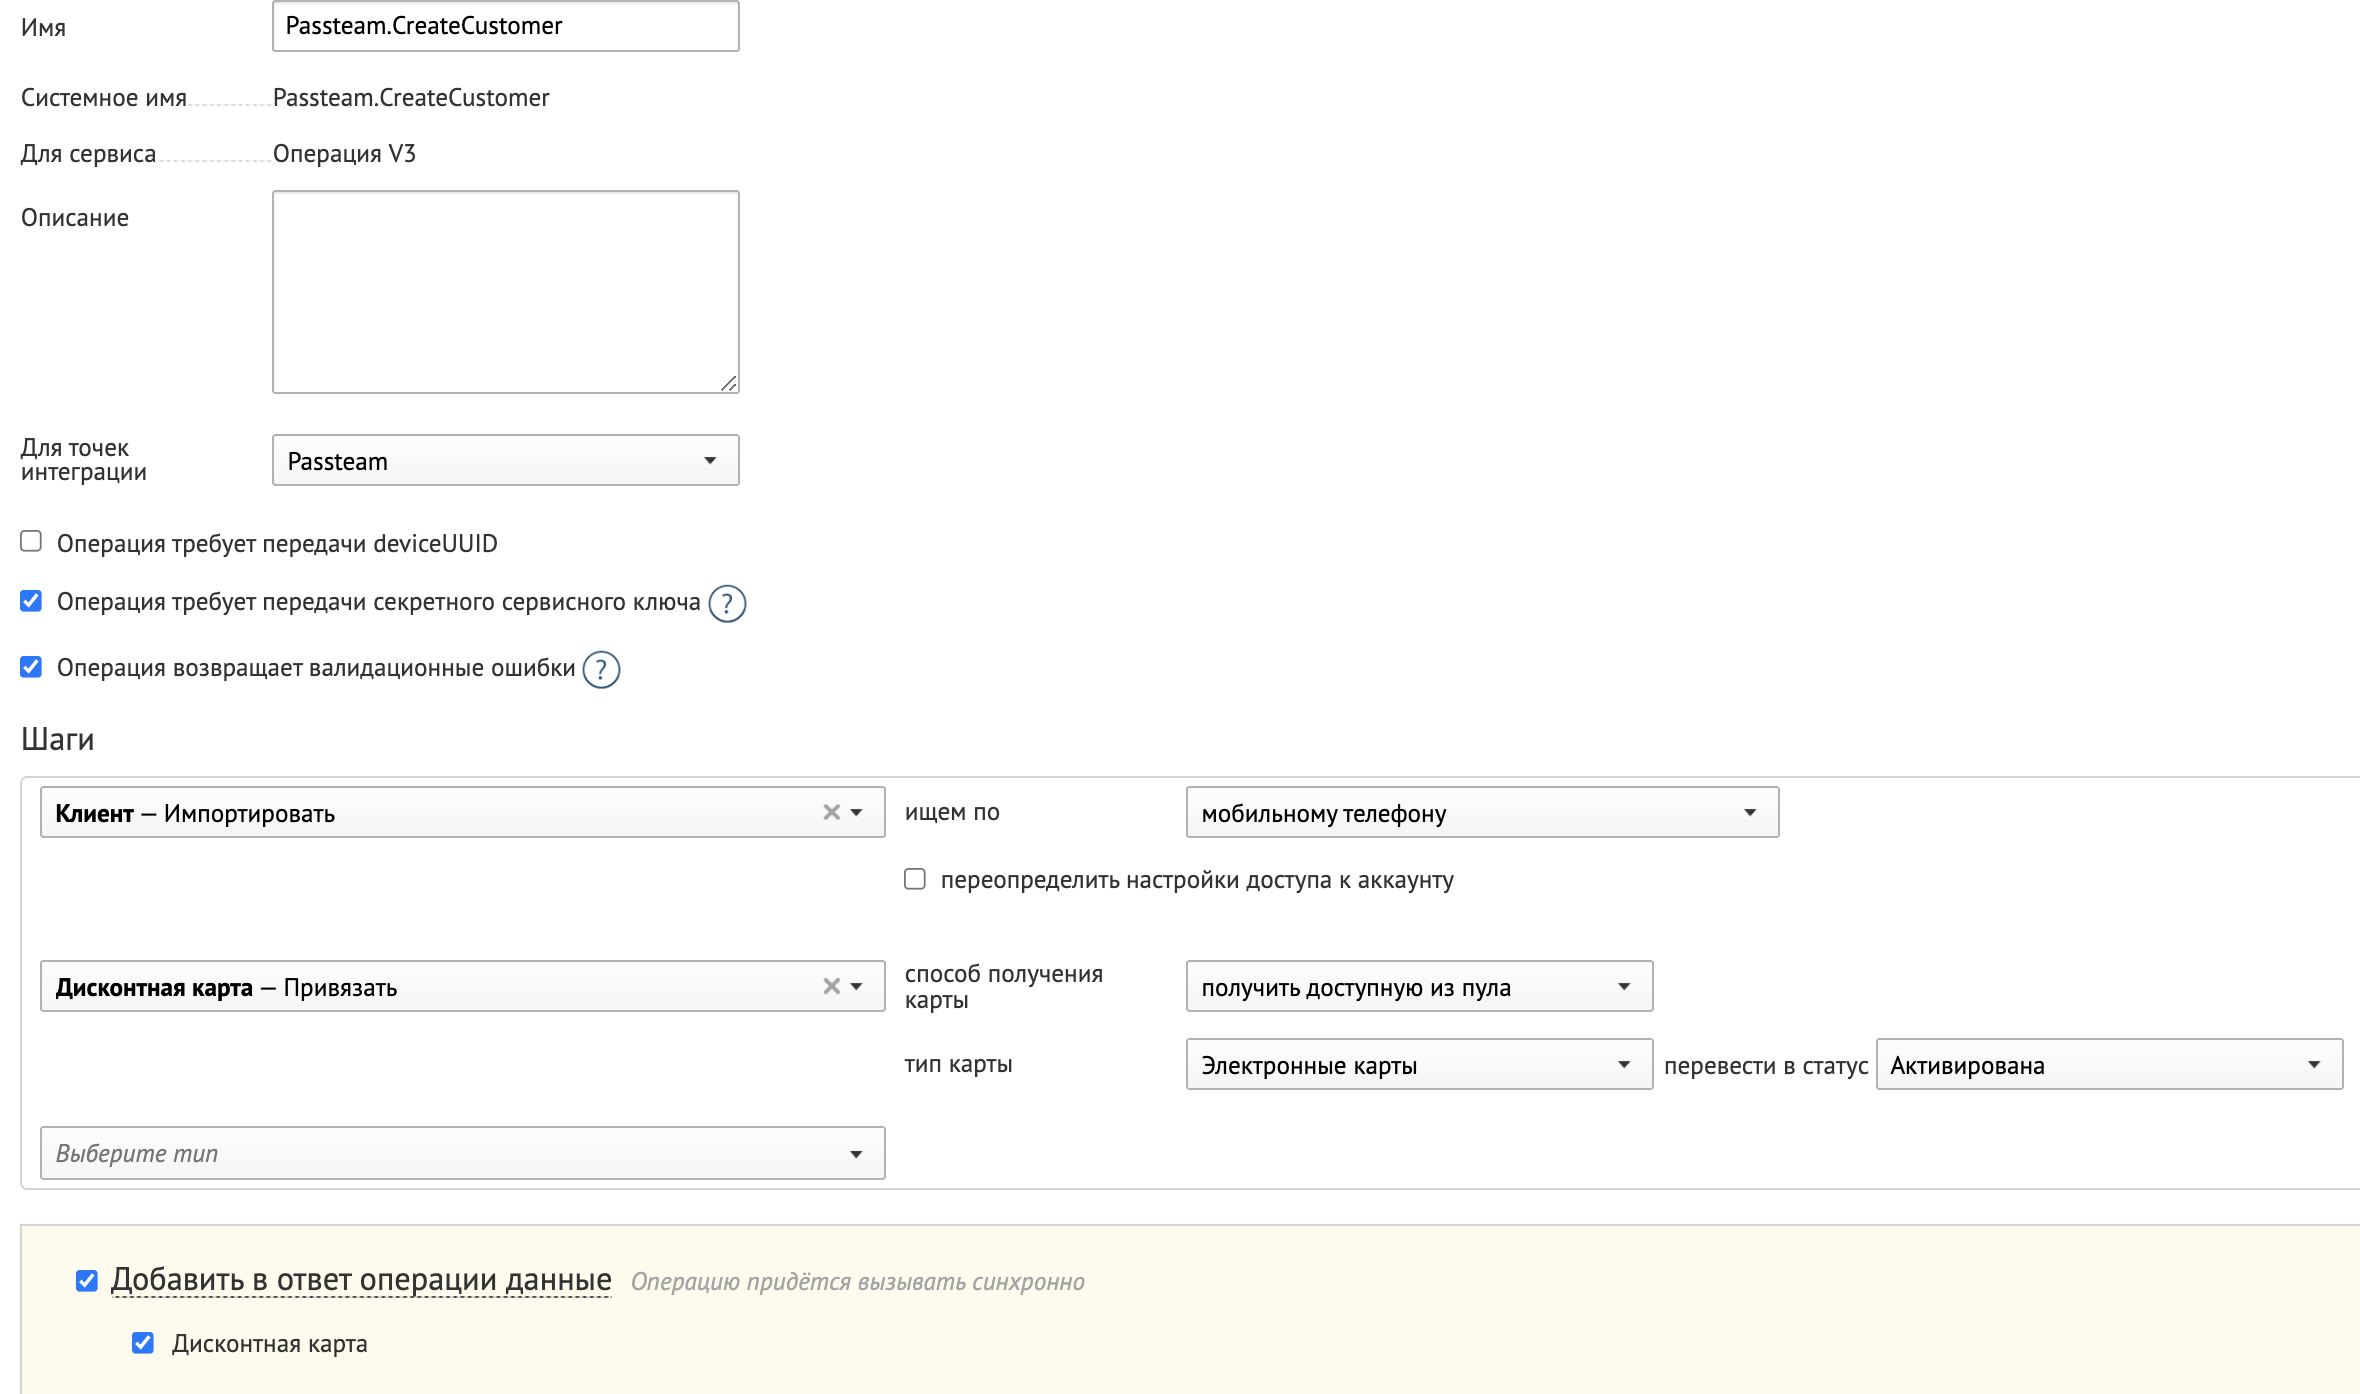Clear the 'Дисконтная карта — Привязать' step selection
This screenshot has height=1394, width=2360.
(x=830, y=986)
